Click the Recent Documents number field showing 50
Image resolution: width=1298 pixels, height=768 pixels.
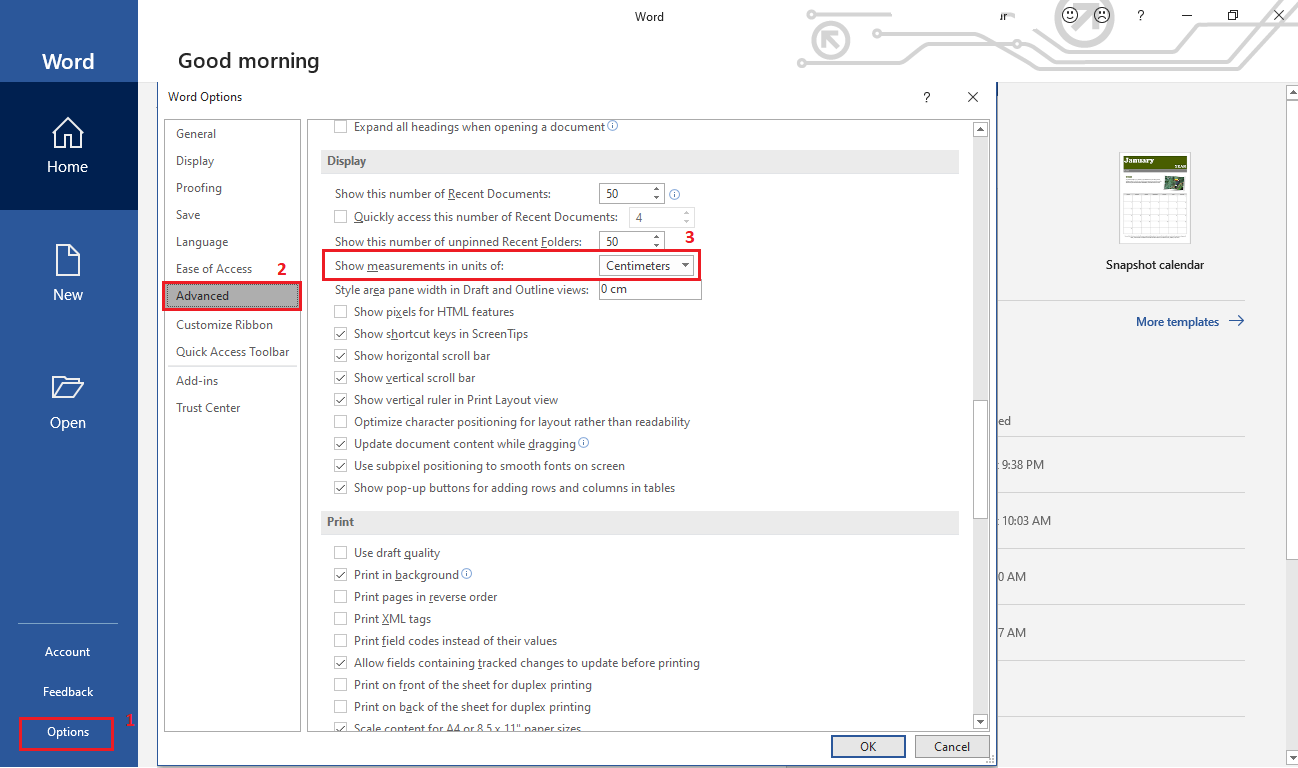(625, 194)
